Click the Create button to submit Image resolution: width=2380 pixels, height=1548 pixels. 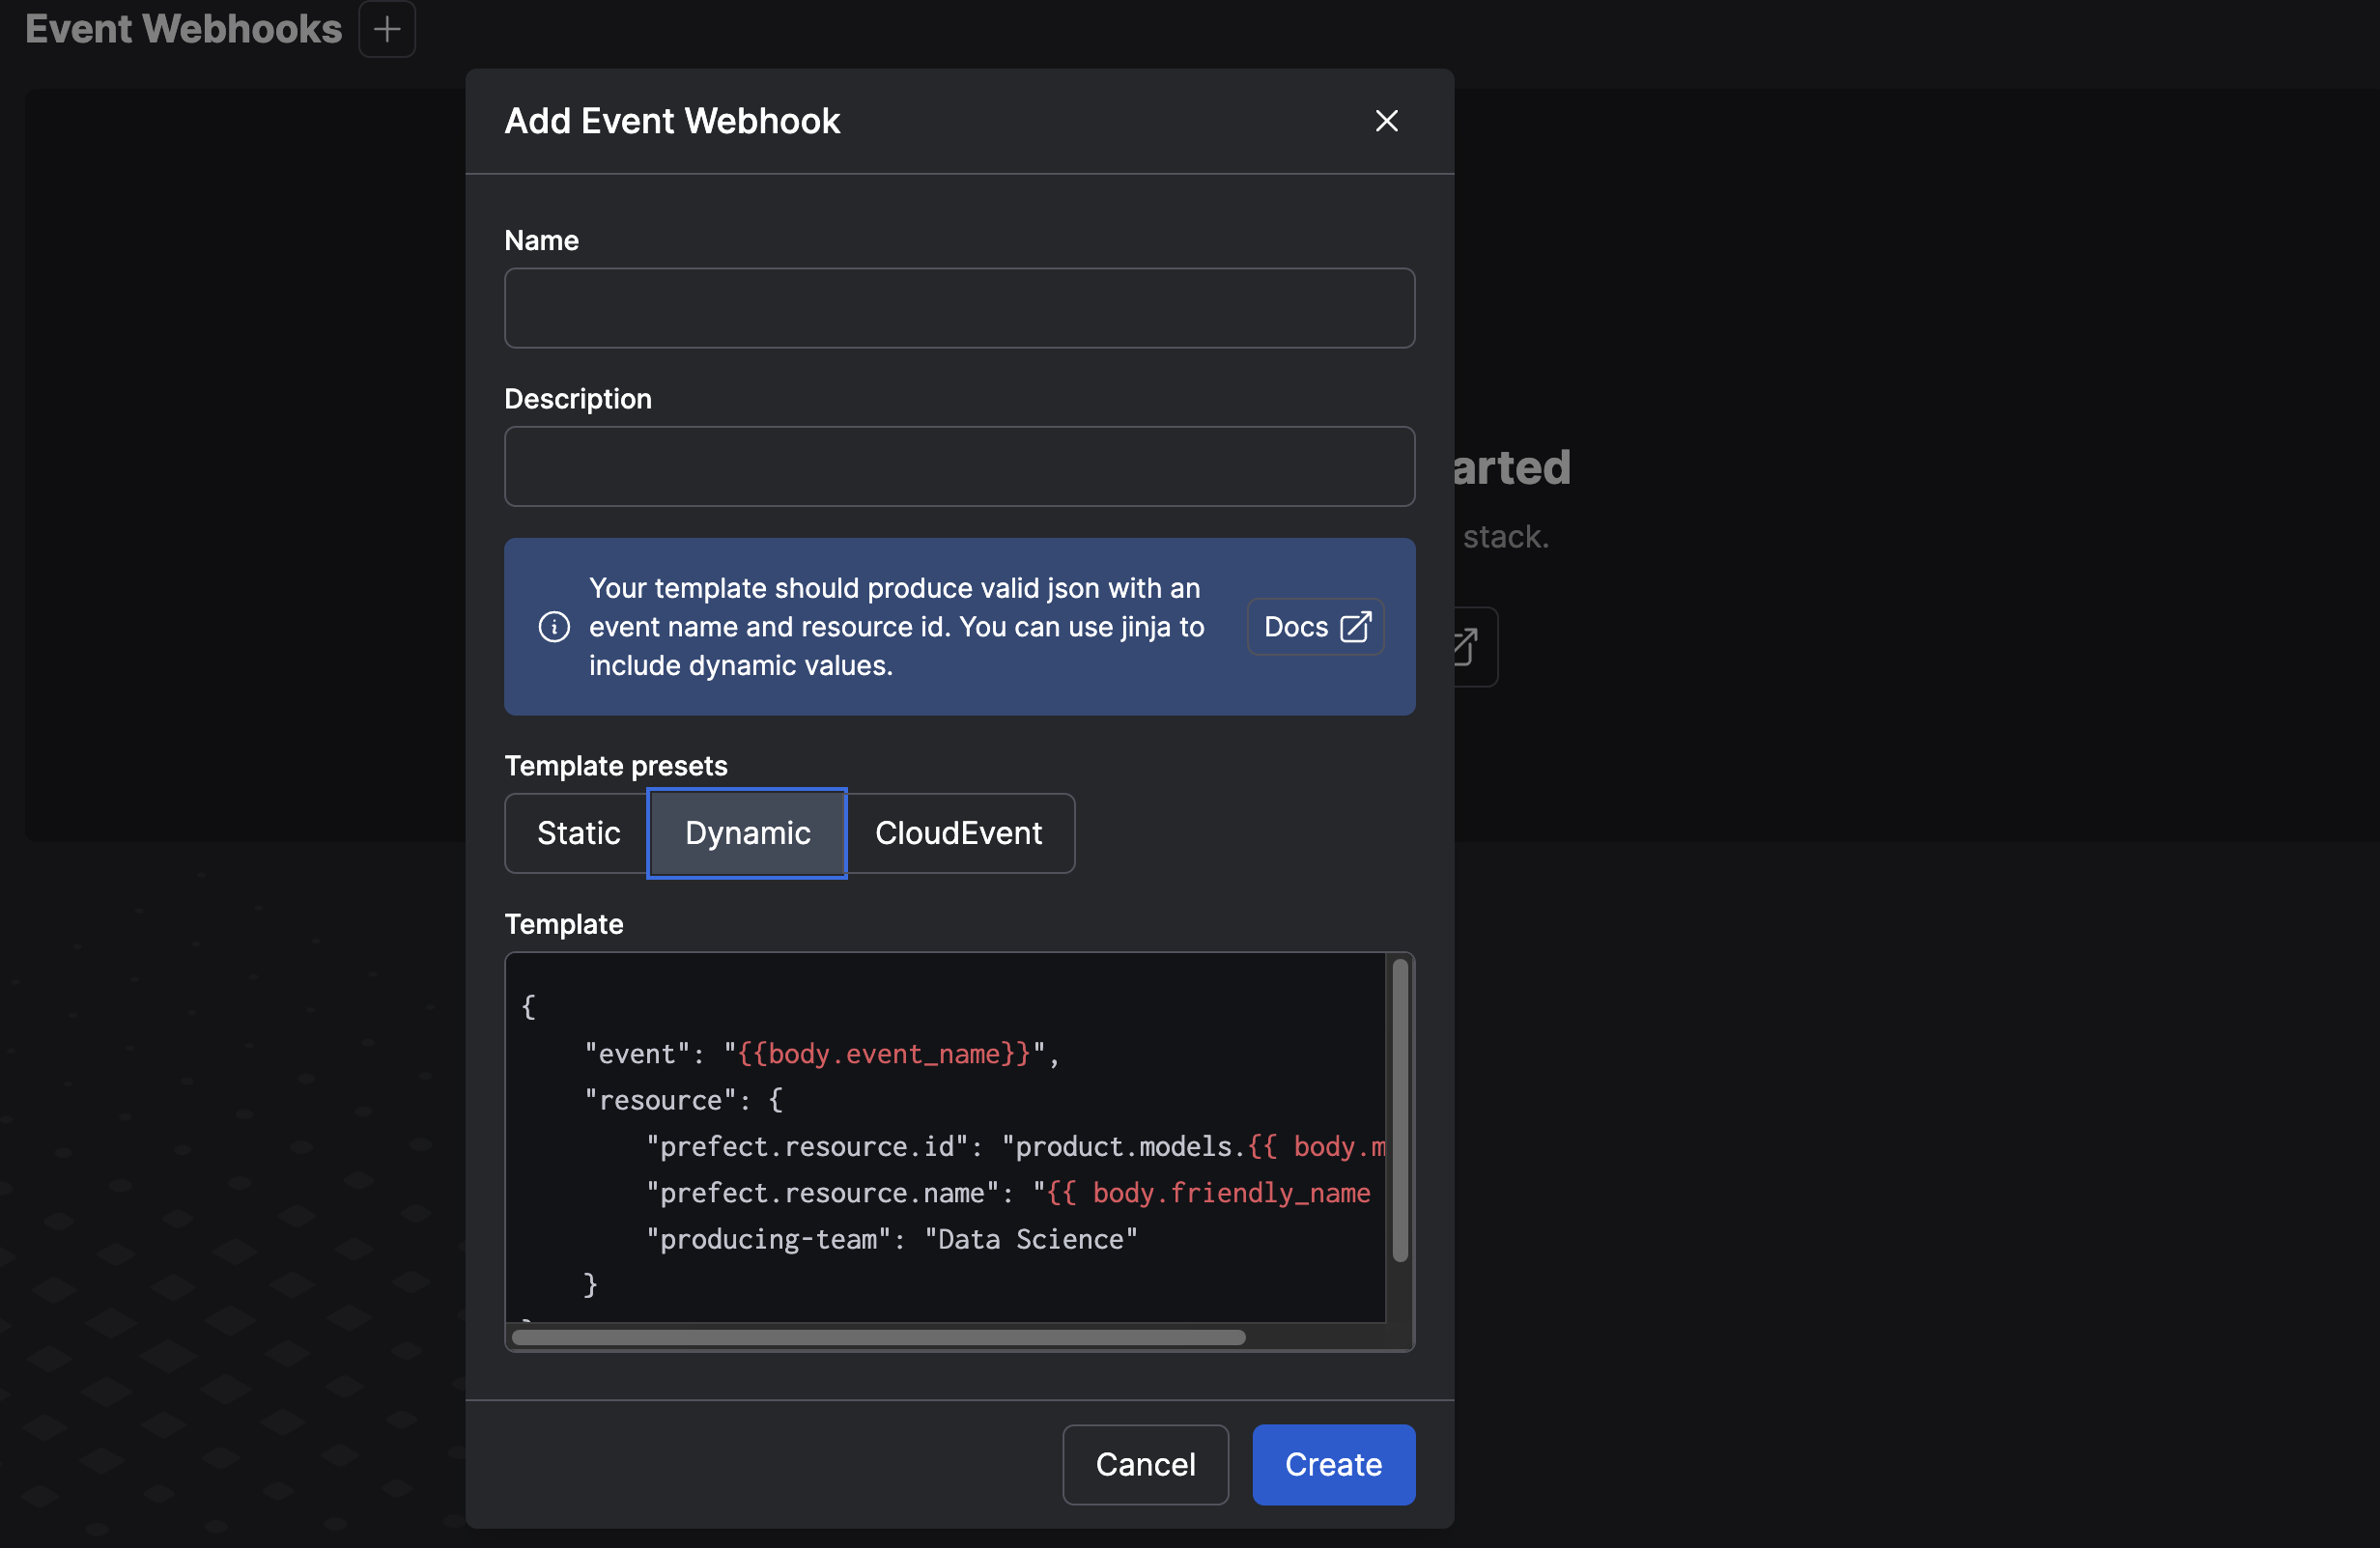click(x=1334, y=1463)
